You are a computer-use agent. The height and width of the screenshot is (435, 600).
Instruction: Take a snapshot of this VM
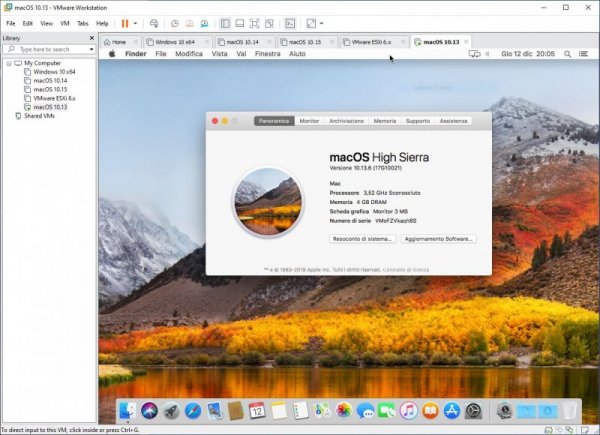(175, 23)
